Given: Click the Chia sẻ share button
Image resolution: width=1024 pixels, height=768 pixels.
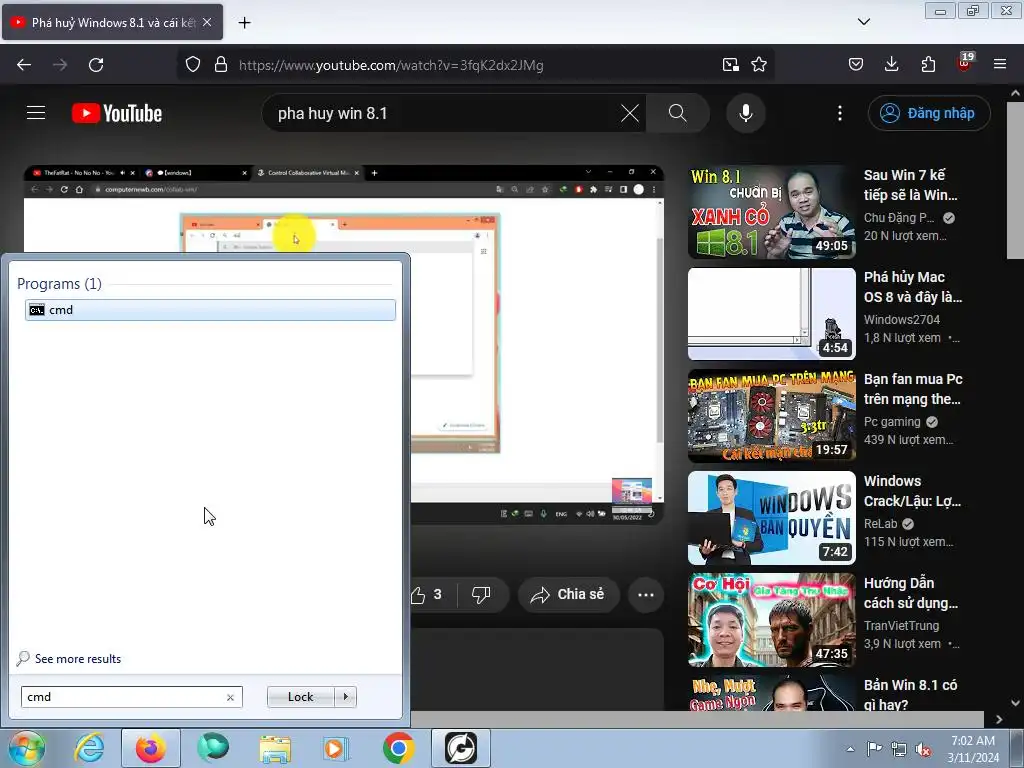Looking at the screenshot, I should point(568,595).
